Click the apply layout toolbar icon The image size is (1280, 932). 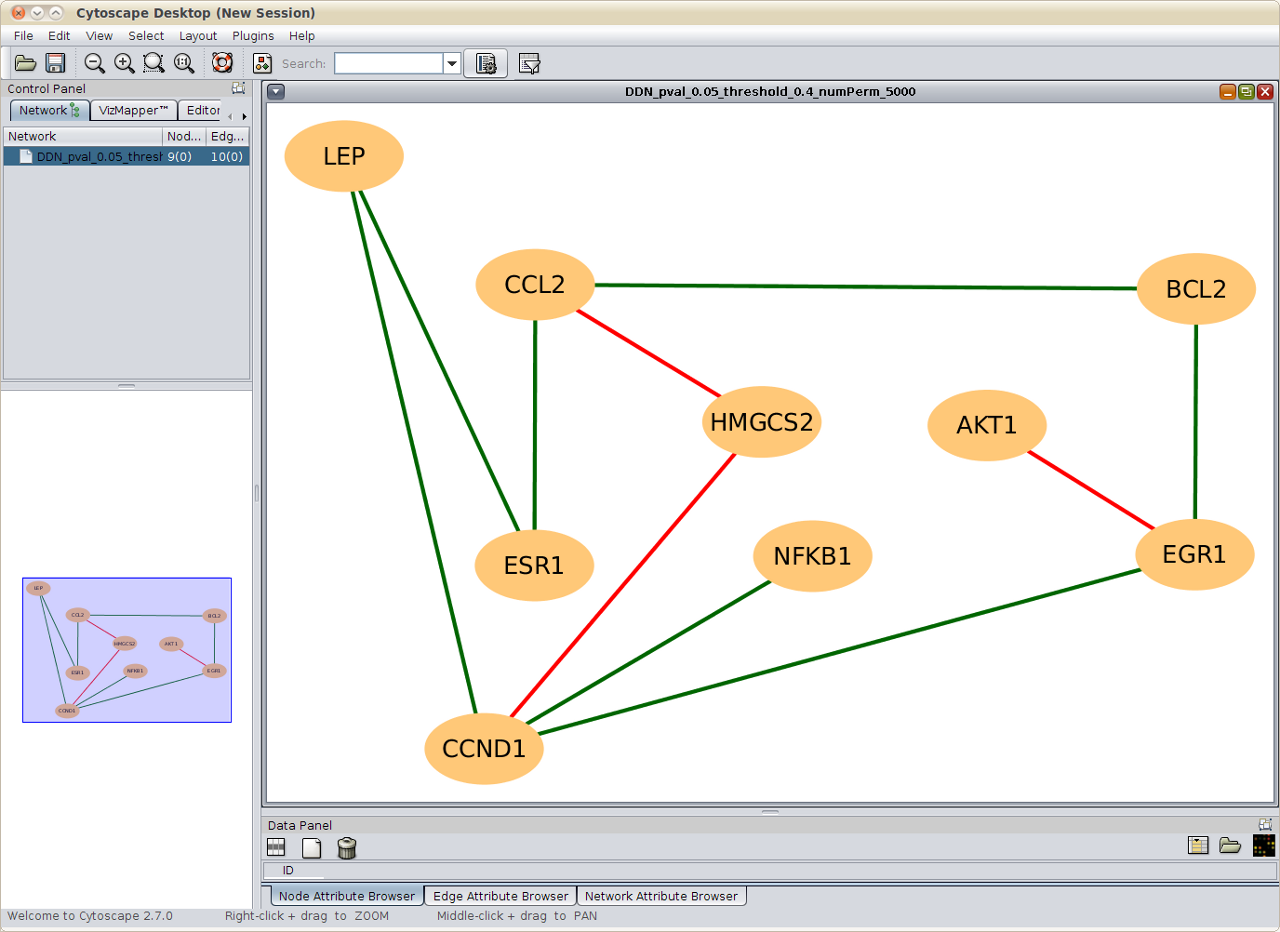pyautogui.click(x=262, y=63)
